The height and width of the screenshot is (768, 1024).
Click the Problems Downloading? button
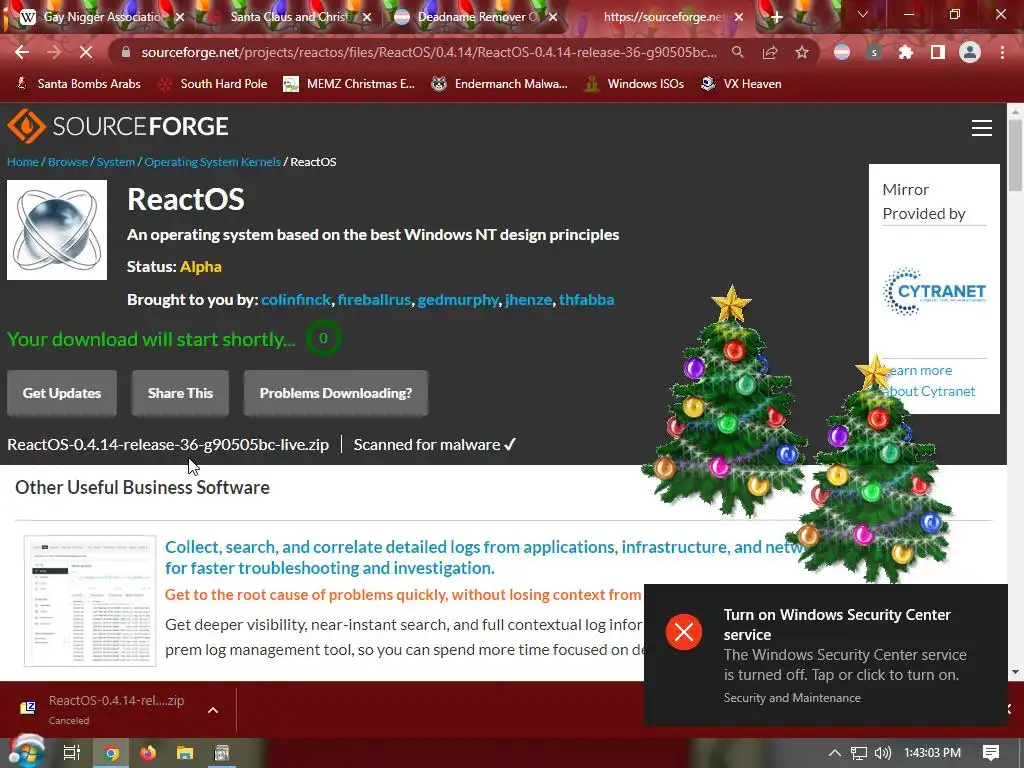tap(336, 393)
